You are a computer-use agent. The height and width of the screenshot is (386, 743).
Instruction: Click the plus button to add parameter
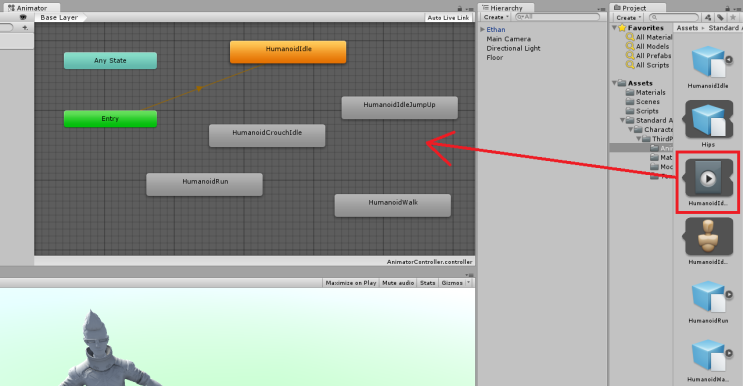25,27
